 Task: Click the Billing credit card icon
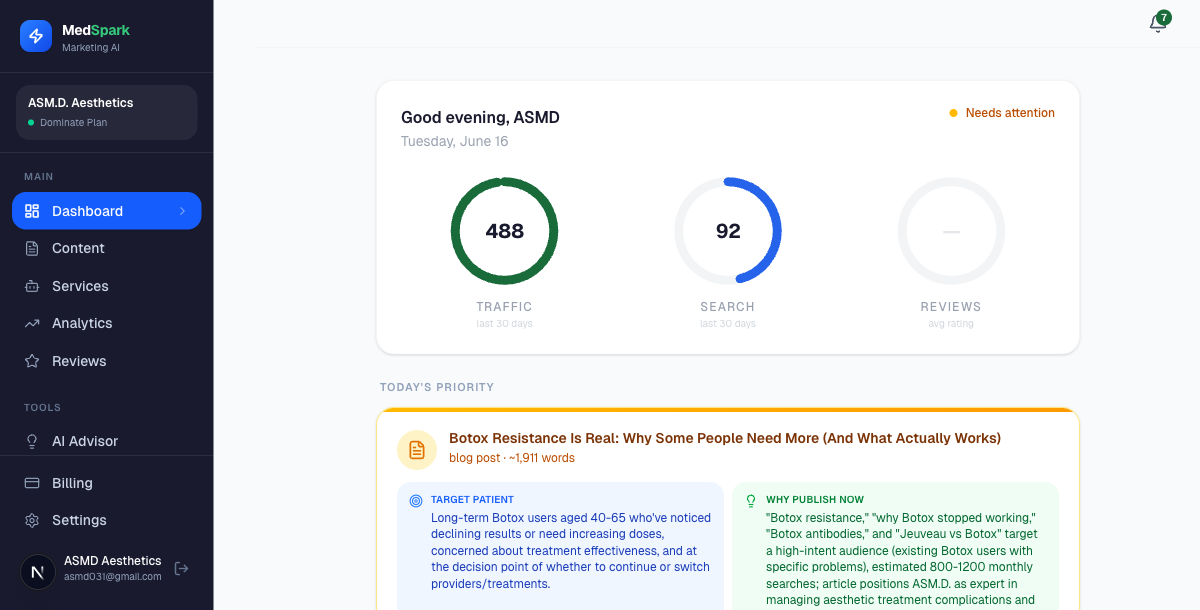32,483
